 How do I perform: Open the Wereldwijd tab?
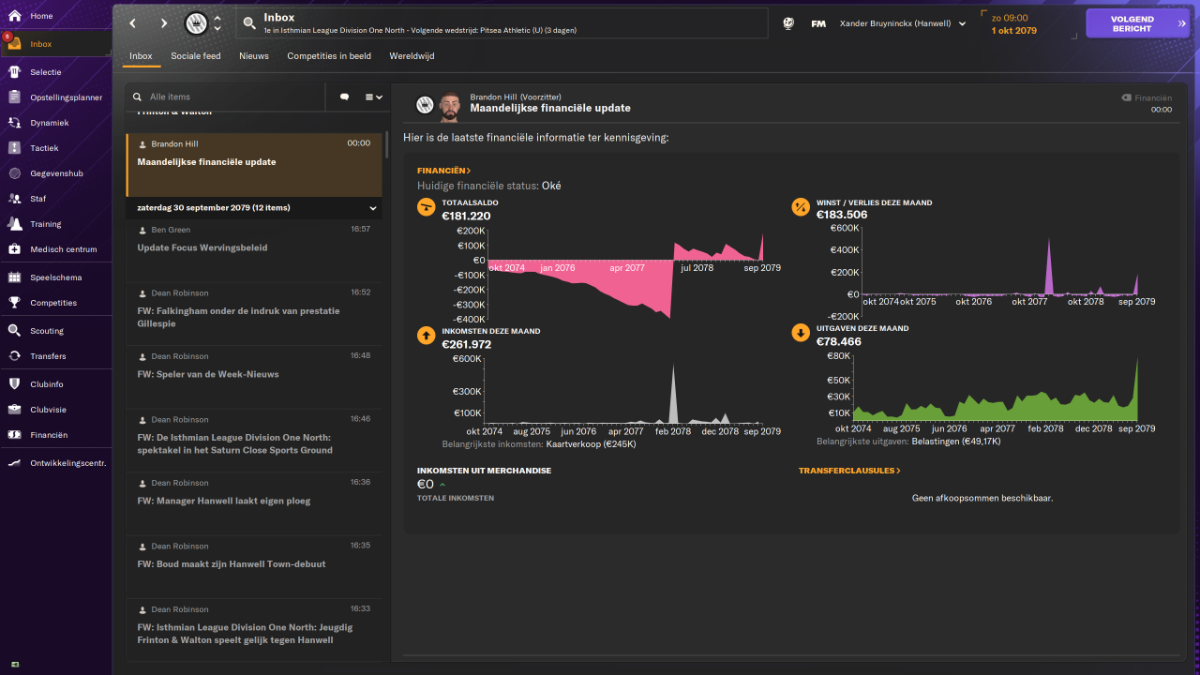coord(412,56)
